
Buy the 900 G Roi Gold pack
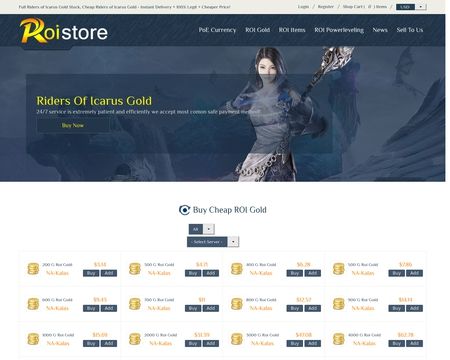click(x=397, y=308)
